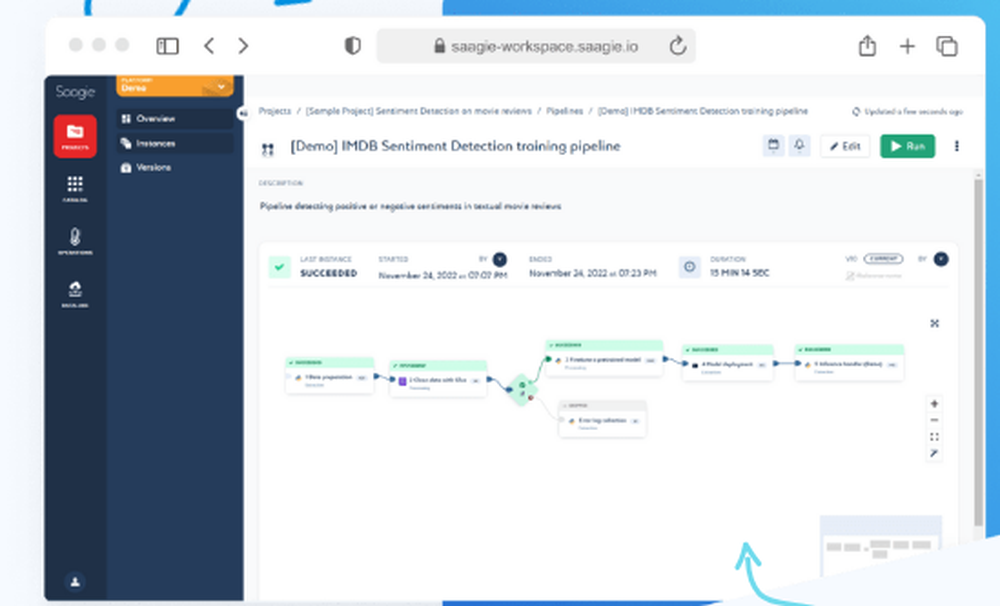Open the three-dot more options menu
The width and height of the screenshot is (1000, 606).
(957, 146)
